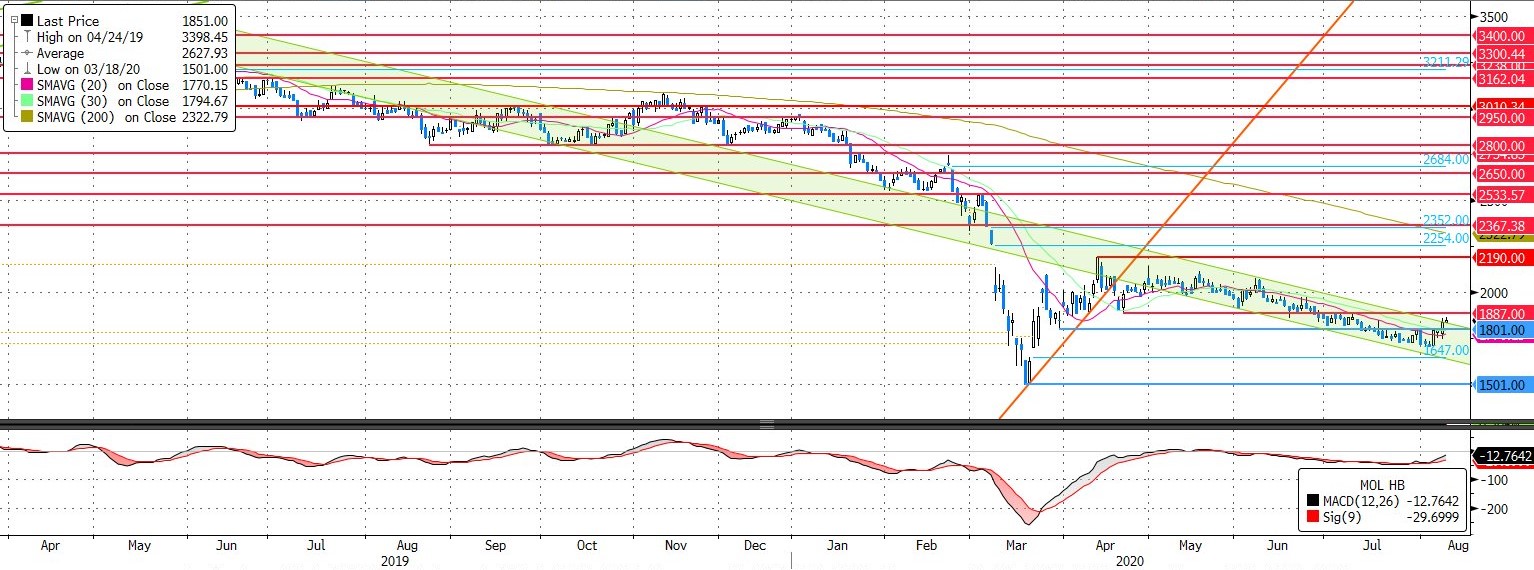Click the MOL HB indicator title

tap(1383, 485)
